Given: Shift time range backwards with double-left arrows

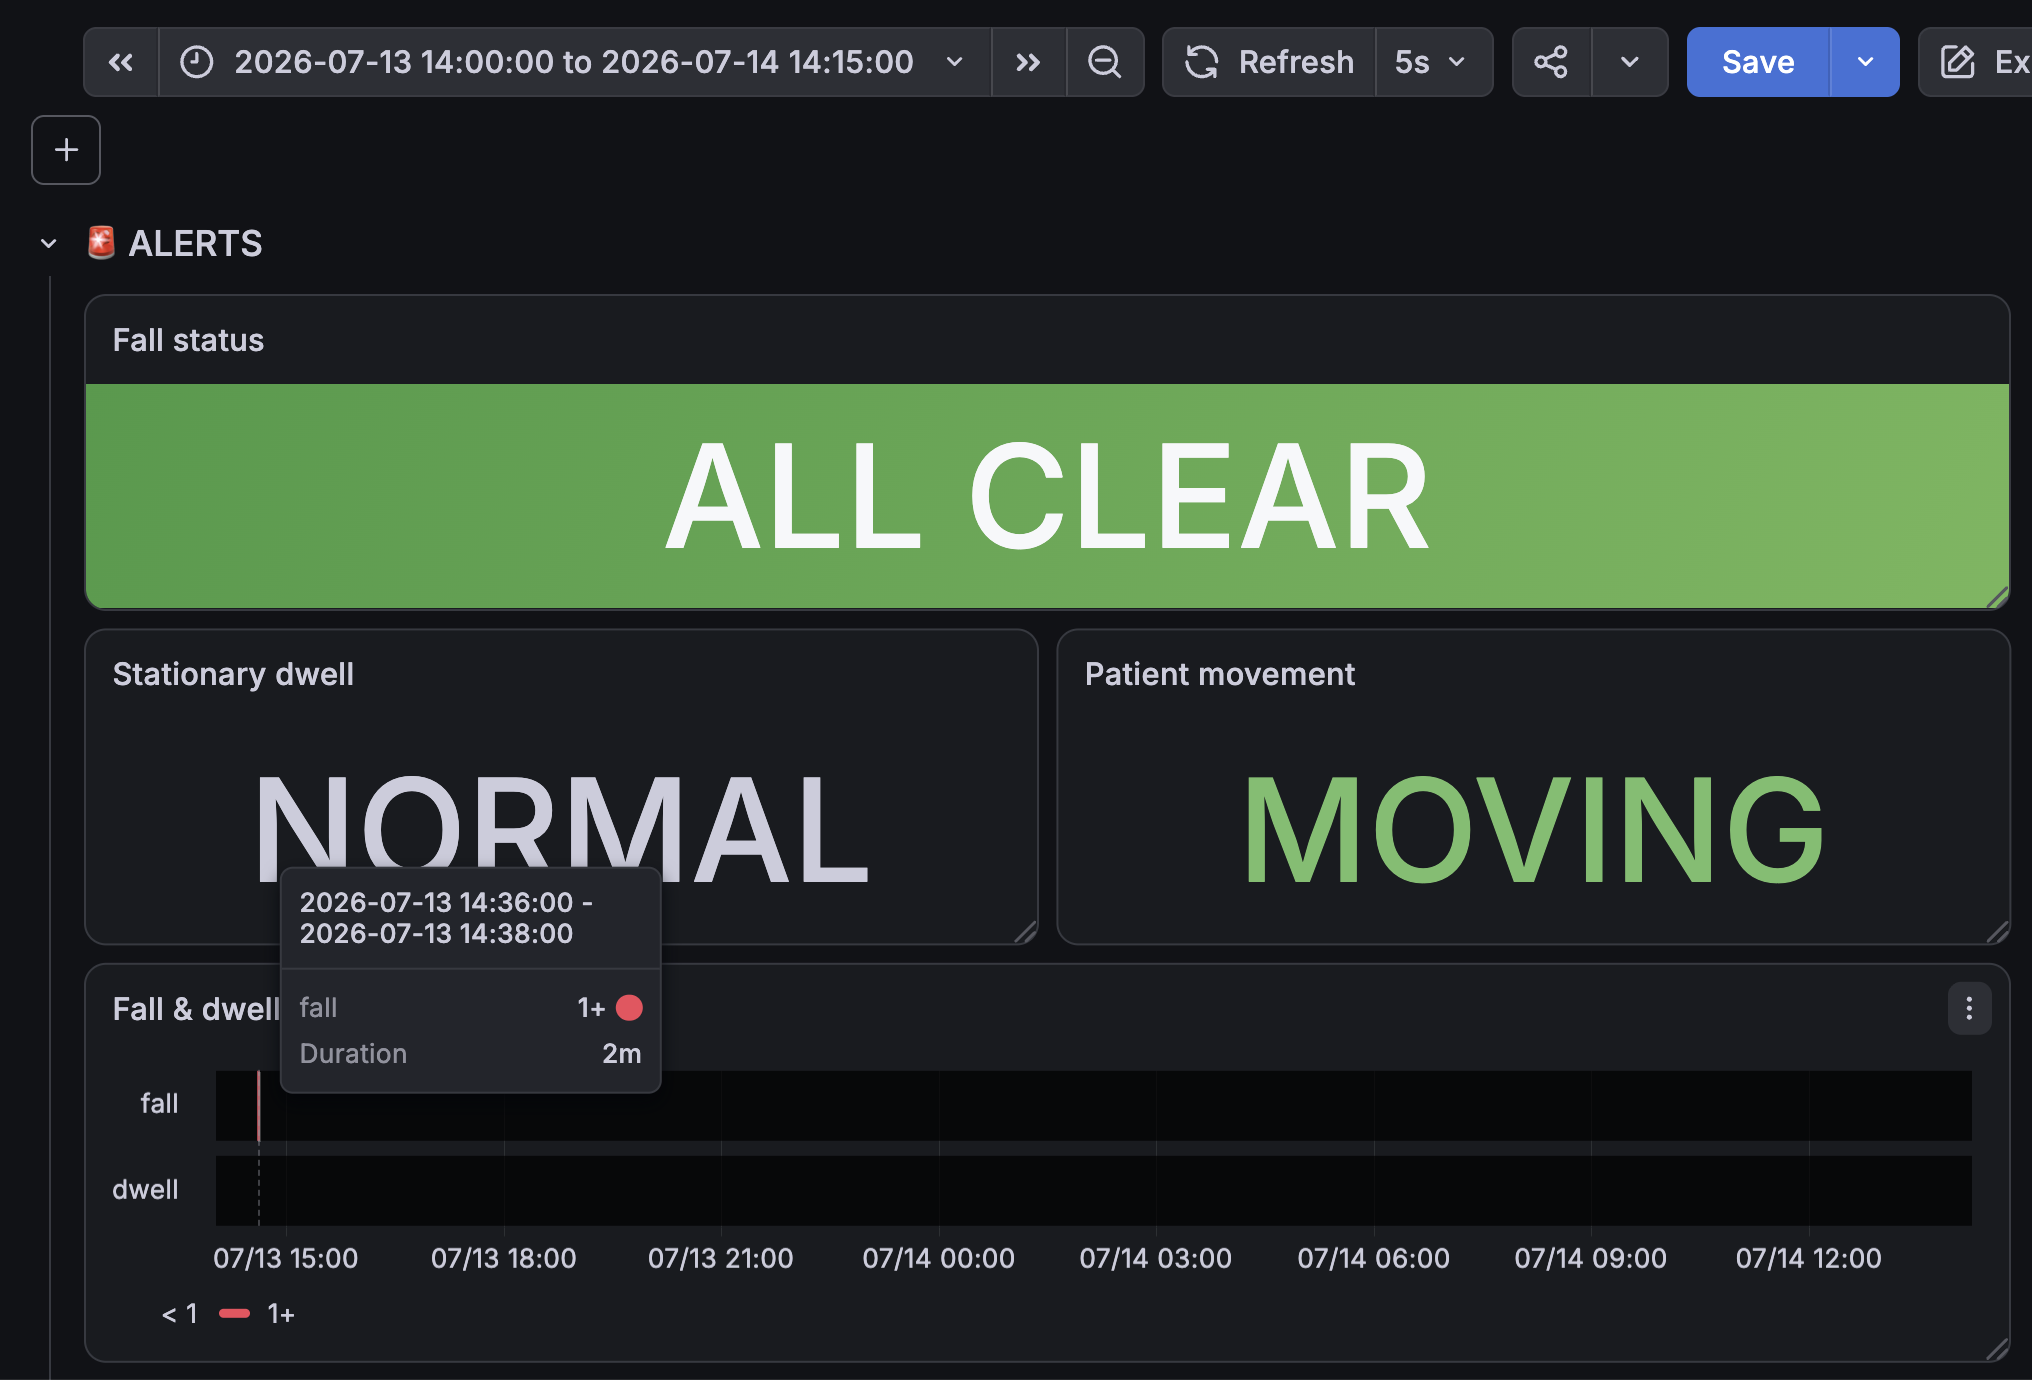Looking at the screenshot, I should click(x=121, y=62).
